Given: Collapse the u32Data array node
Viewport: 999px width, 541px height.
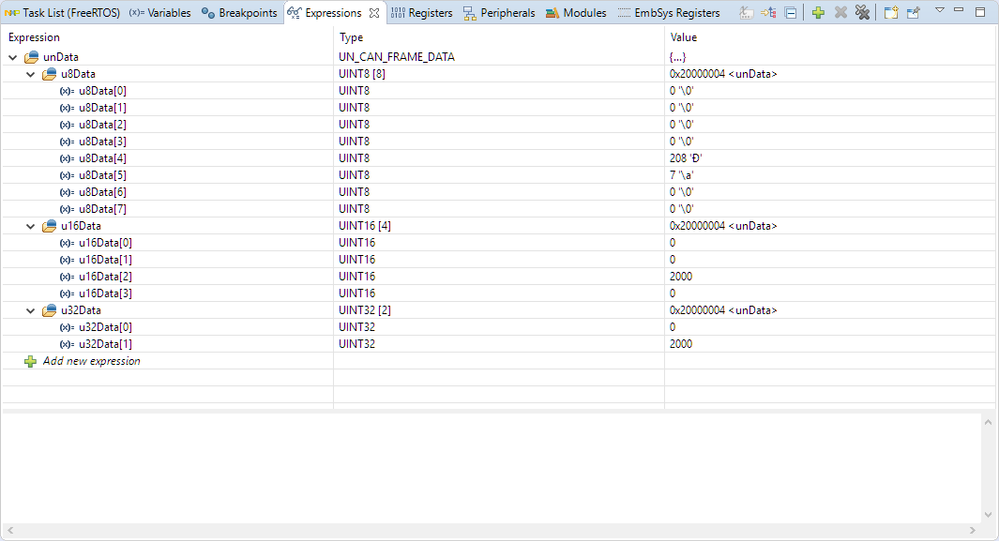Looking at the screenshot, I should pyautogui.click(x=30, y=311).
